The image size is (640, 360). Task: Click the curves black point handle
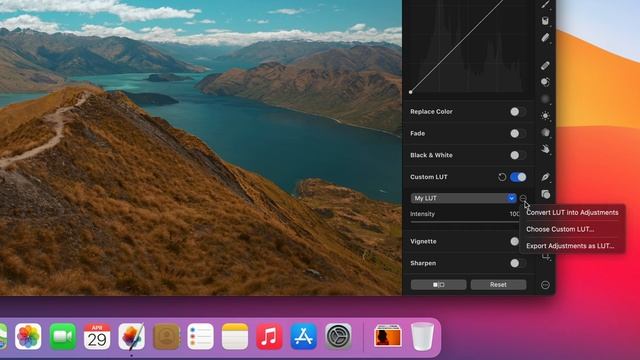pyautogui.click(x=411, y=92)
